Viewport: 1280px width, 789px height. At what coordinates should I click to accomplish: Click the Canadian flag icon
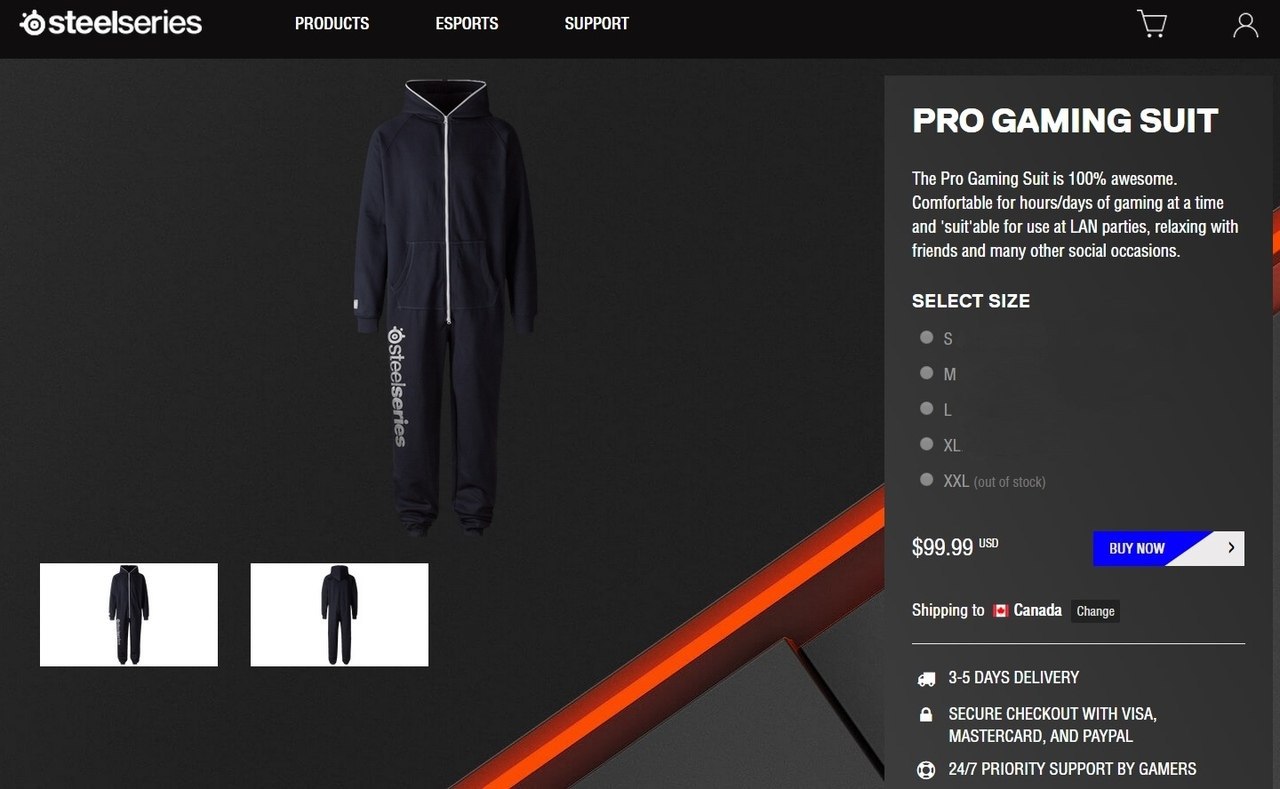(1001, 610)
